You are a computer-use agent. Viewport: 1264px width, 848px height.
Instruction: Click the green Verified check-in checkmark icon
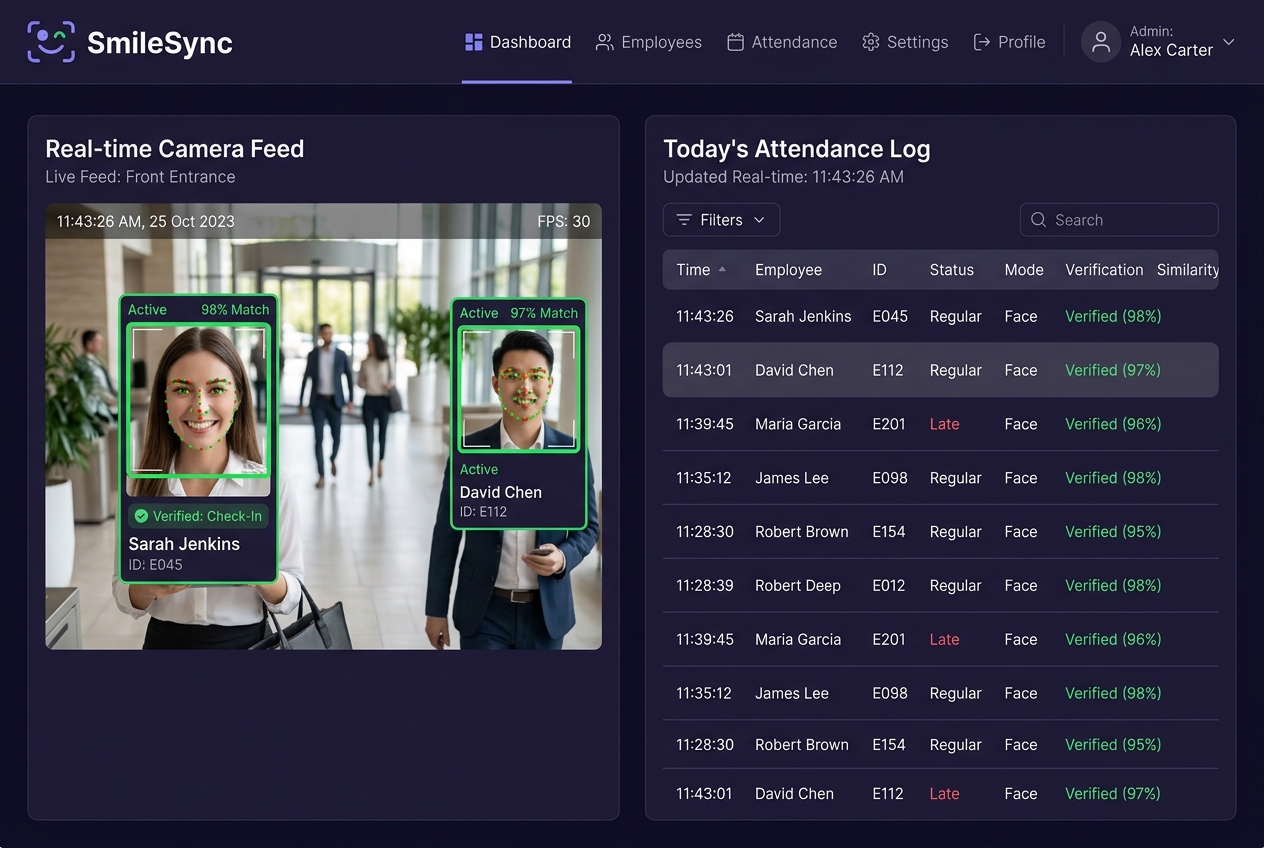coord(141,516)
